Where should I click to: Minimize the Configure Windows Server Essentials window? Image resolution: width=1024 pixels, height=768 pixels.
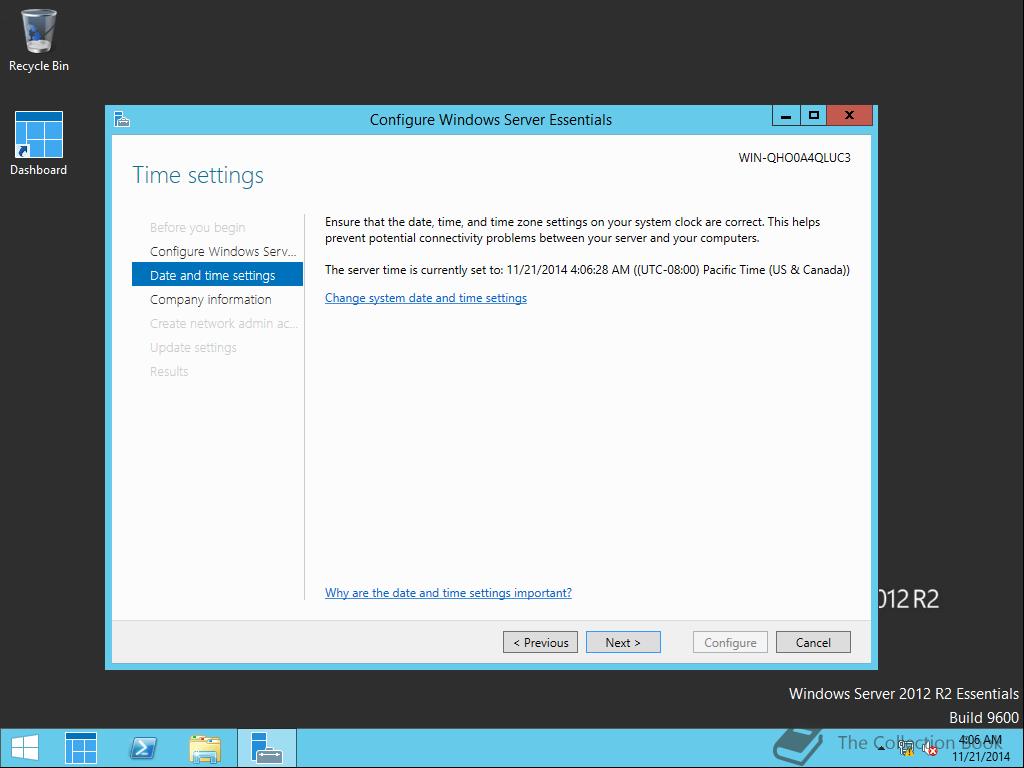[x=786, y=116]
